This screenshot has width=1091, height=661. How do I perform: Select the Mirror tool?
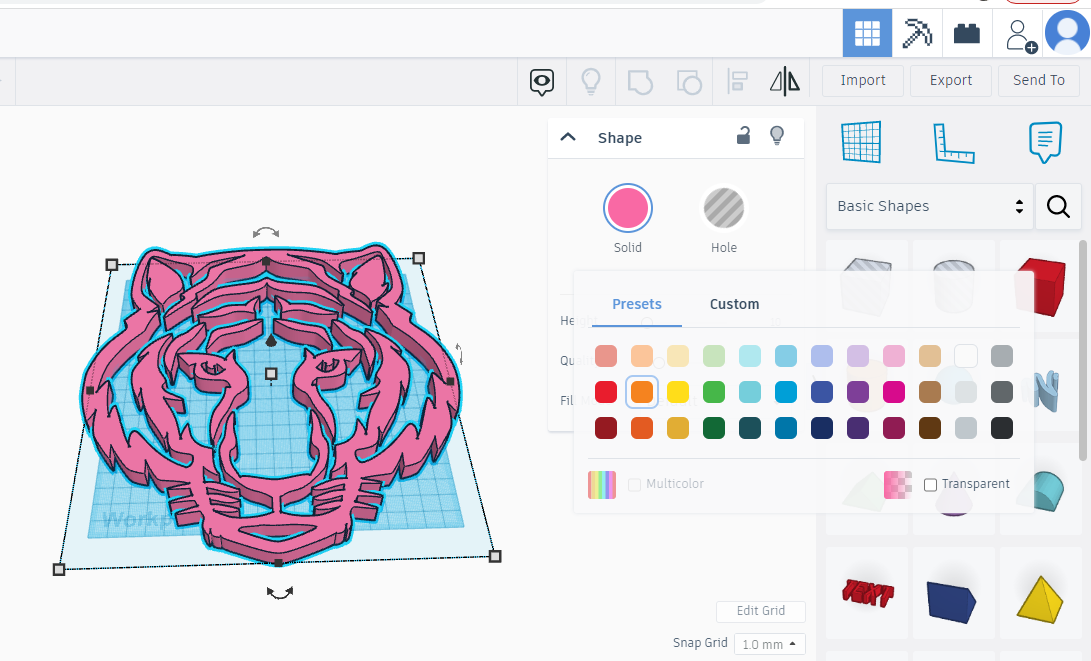pos(785,80)
